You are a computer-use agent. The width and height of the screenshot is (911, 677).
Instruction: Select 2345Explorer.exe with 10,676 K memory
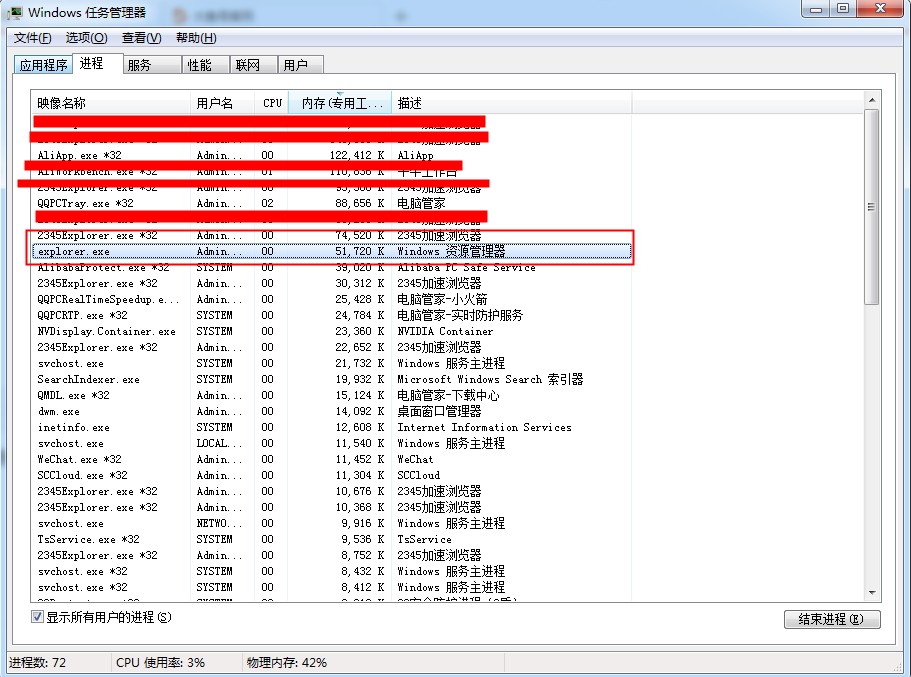click(x=331, y=491)
